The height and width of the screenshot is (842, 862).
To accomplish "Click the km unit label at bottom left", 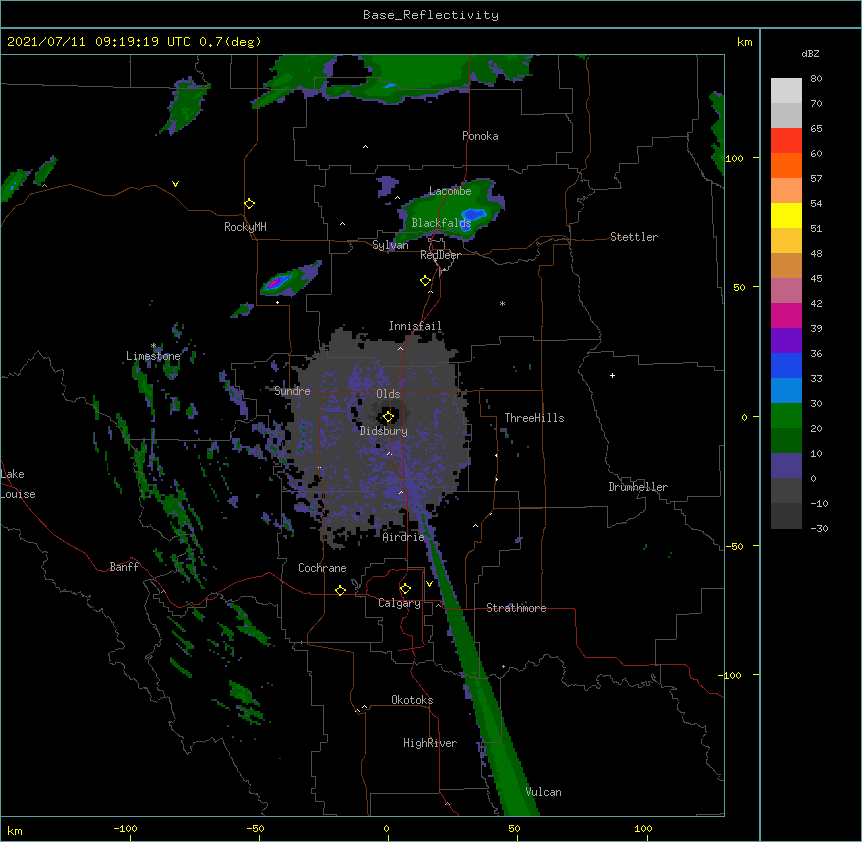I will pyautogui.click(x=15, y=830).
